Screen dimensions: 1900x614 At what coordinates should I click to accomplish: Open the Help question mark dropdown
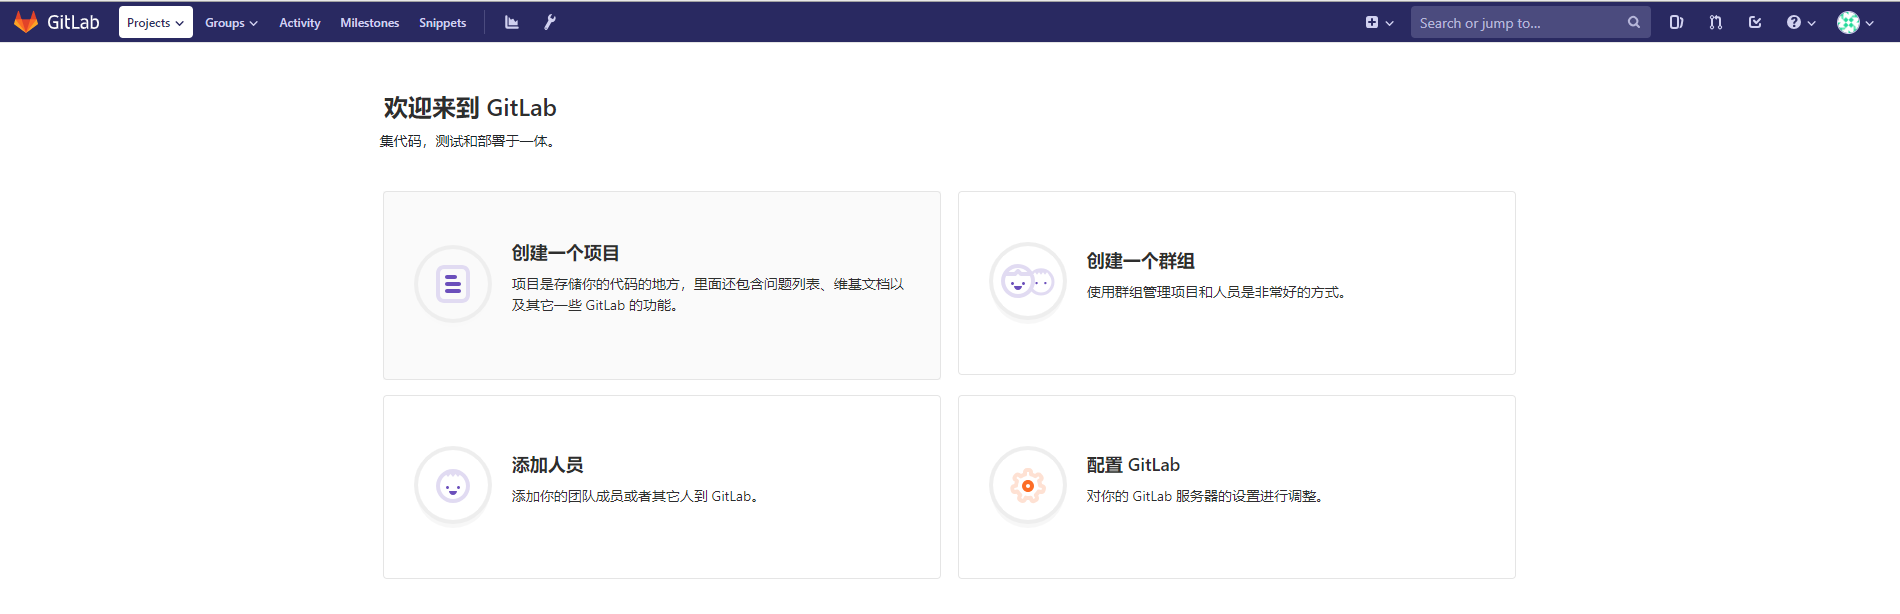pos(1800,22)
